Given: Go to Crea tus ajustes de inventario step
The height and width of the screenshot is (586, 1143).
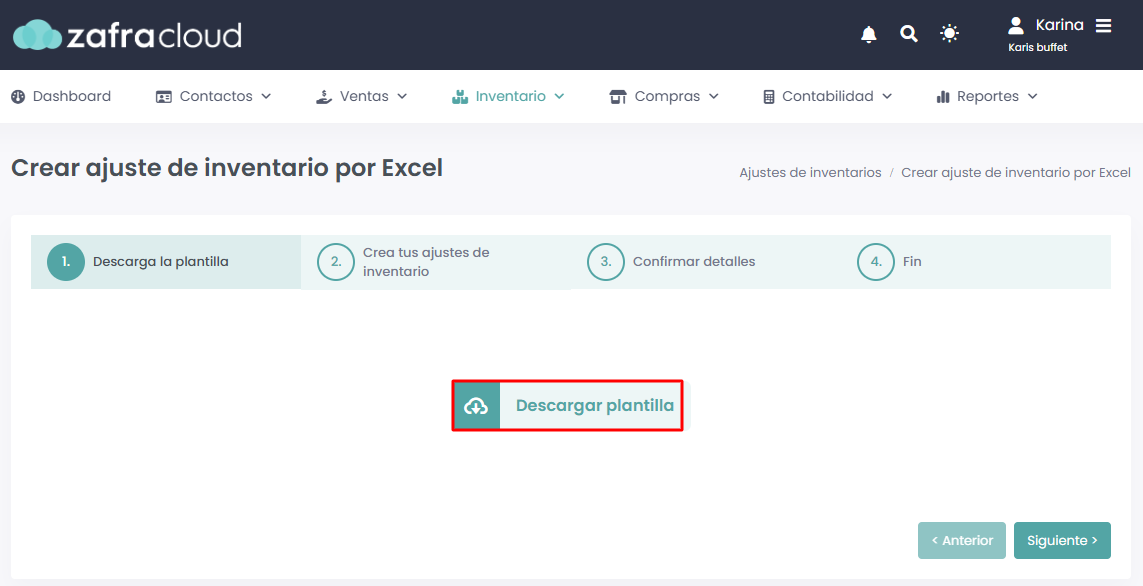Looking at the screenshot, I should coord(436,262).
